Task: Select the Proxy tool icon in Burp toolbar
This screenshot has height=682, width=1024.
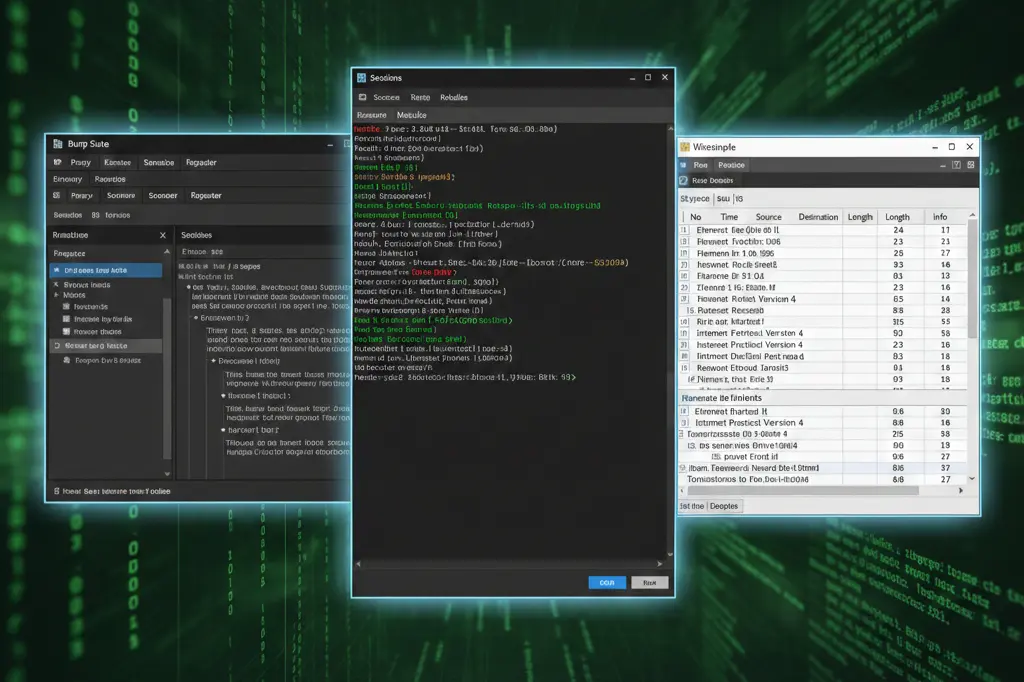Action: click(58, 162)
